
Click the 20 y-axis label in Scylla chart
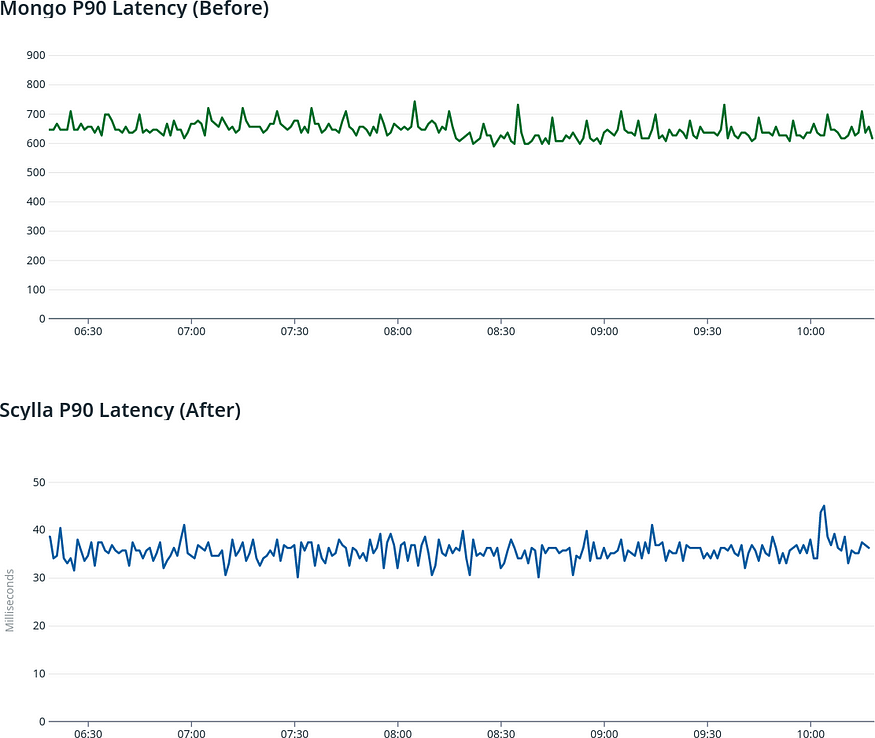pos(39,626)
